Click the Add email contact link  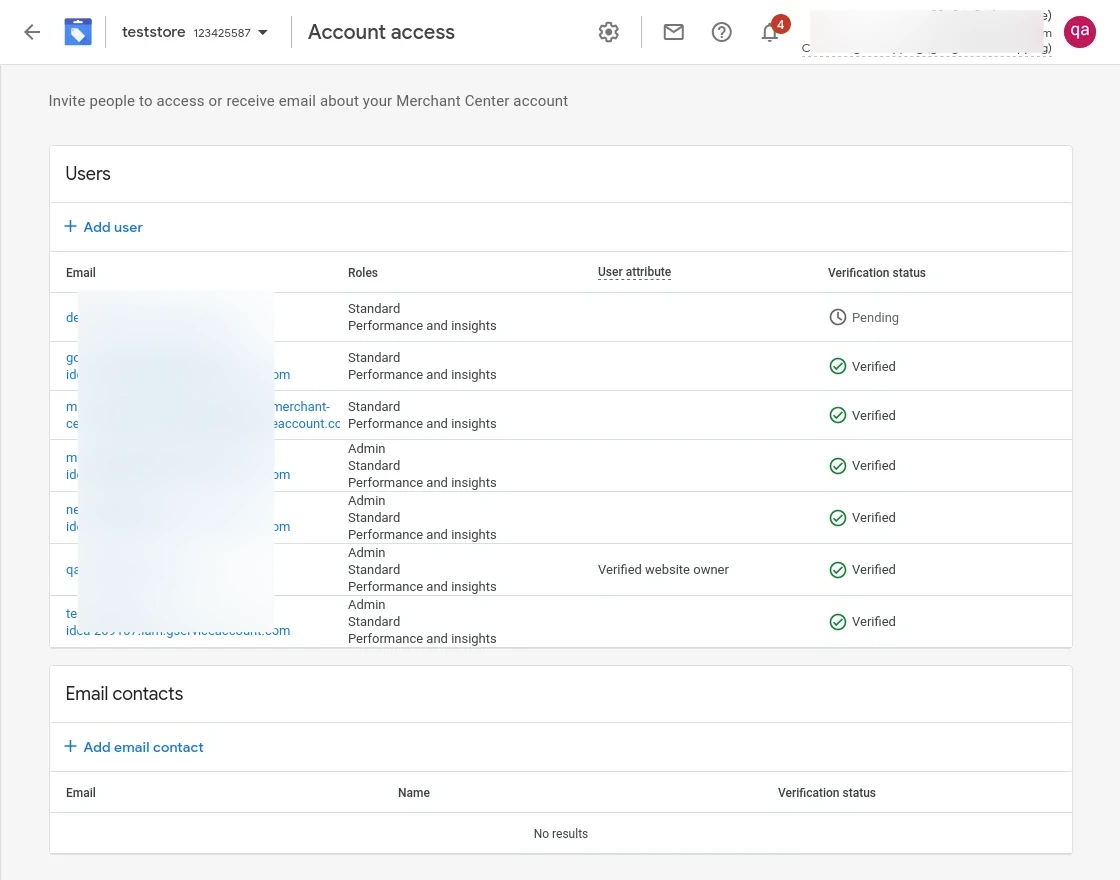pyautogui.click(x=143, y=747)
